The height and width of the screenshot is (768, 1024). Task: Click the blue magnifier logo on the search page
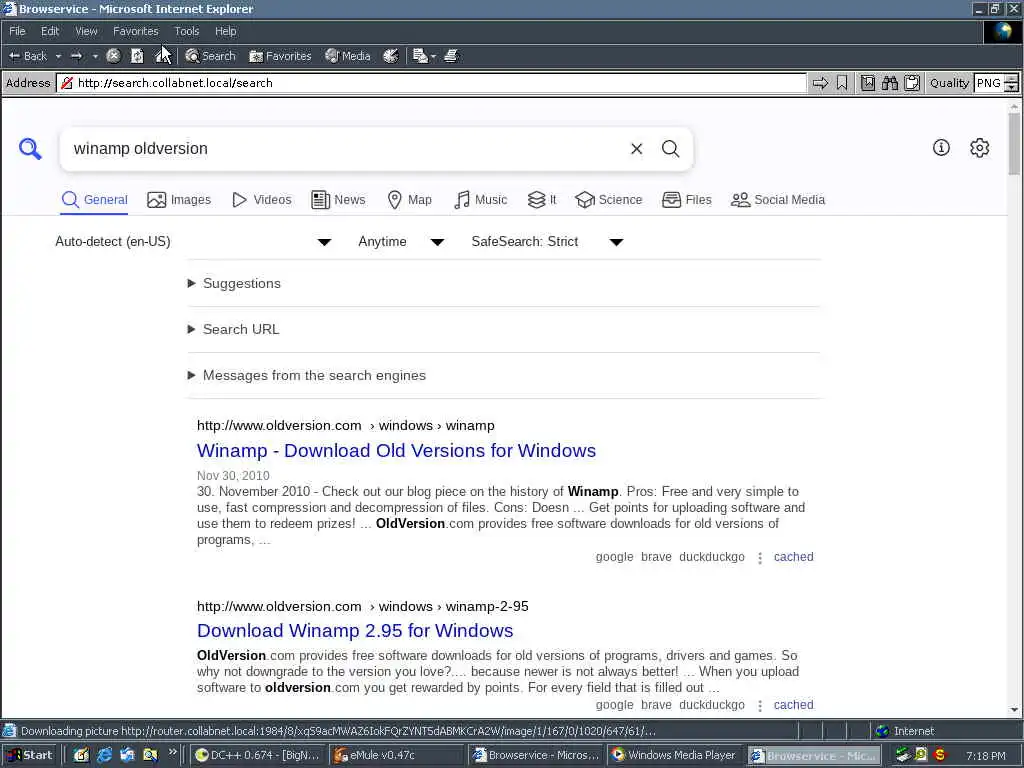pyautogui.click(x=30, y=149)
